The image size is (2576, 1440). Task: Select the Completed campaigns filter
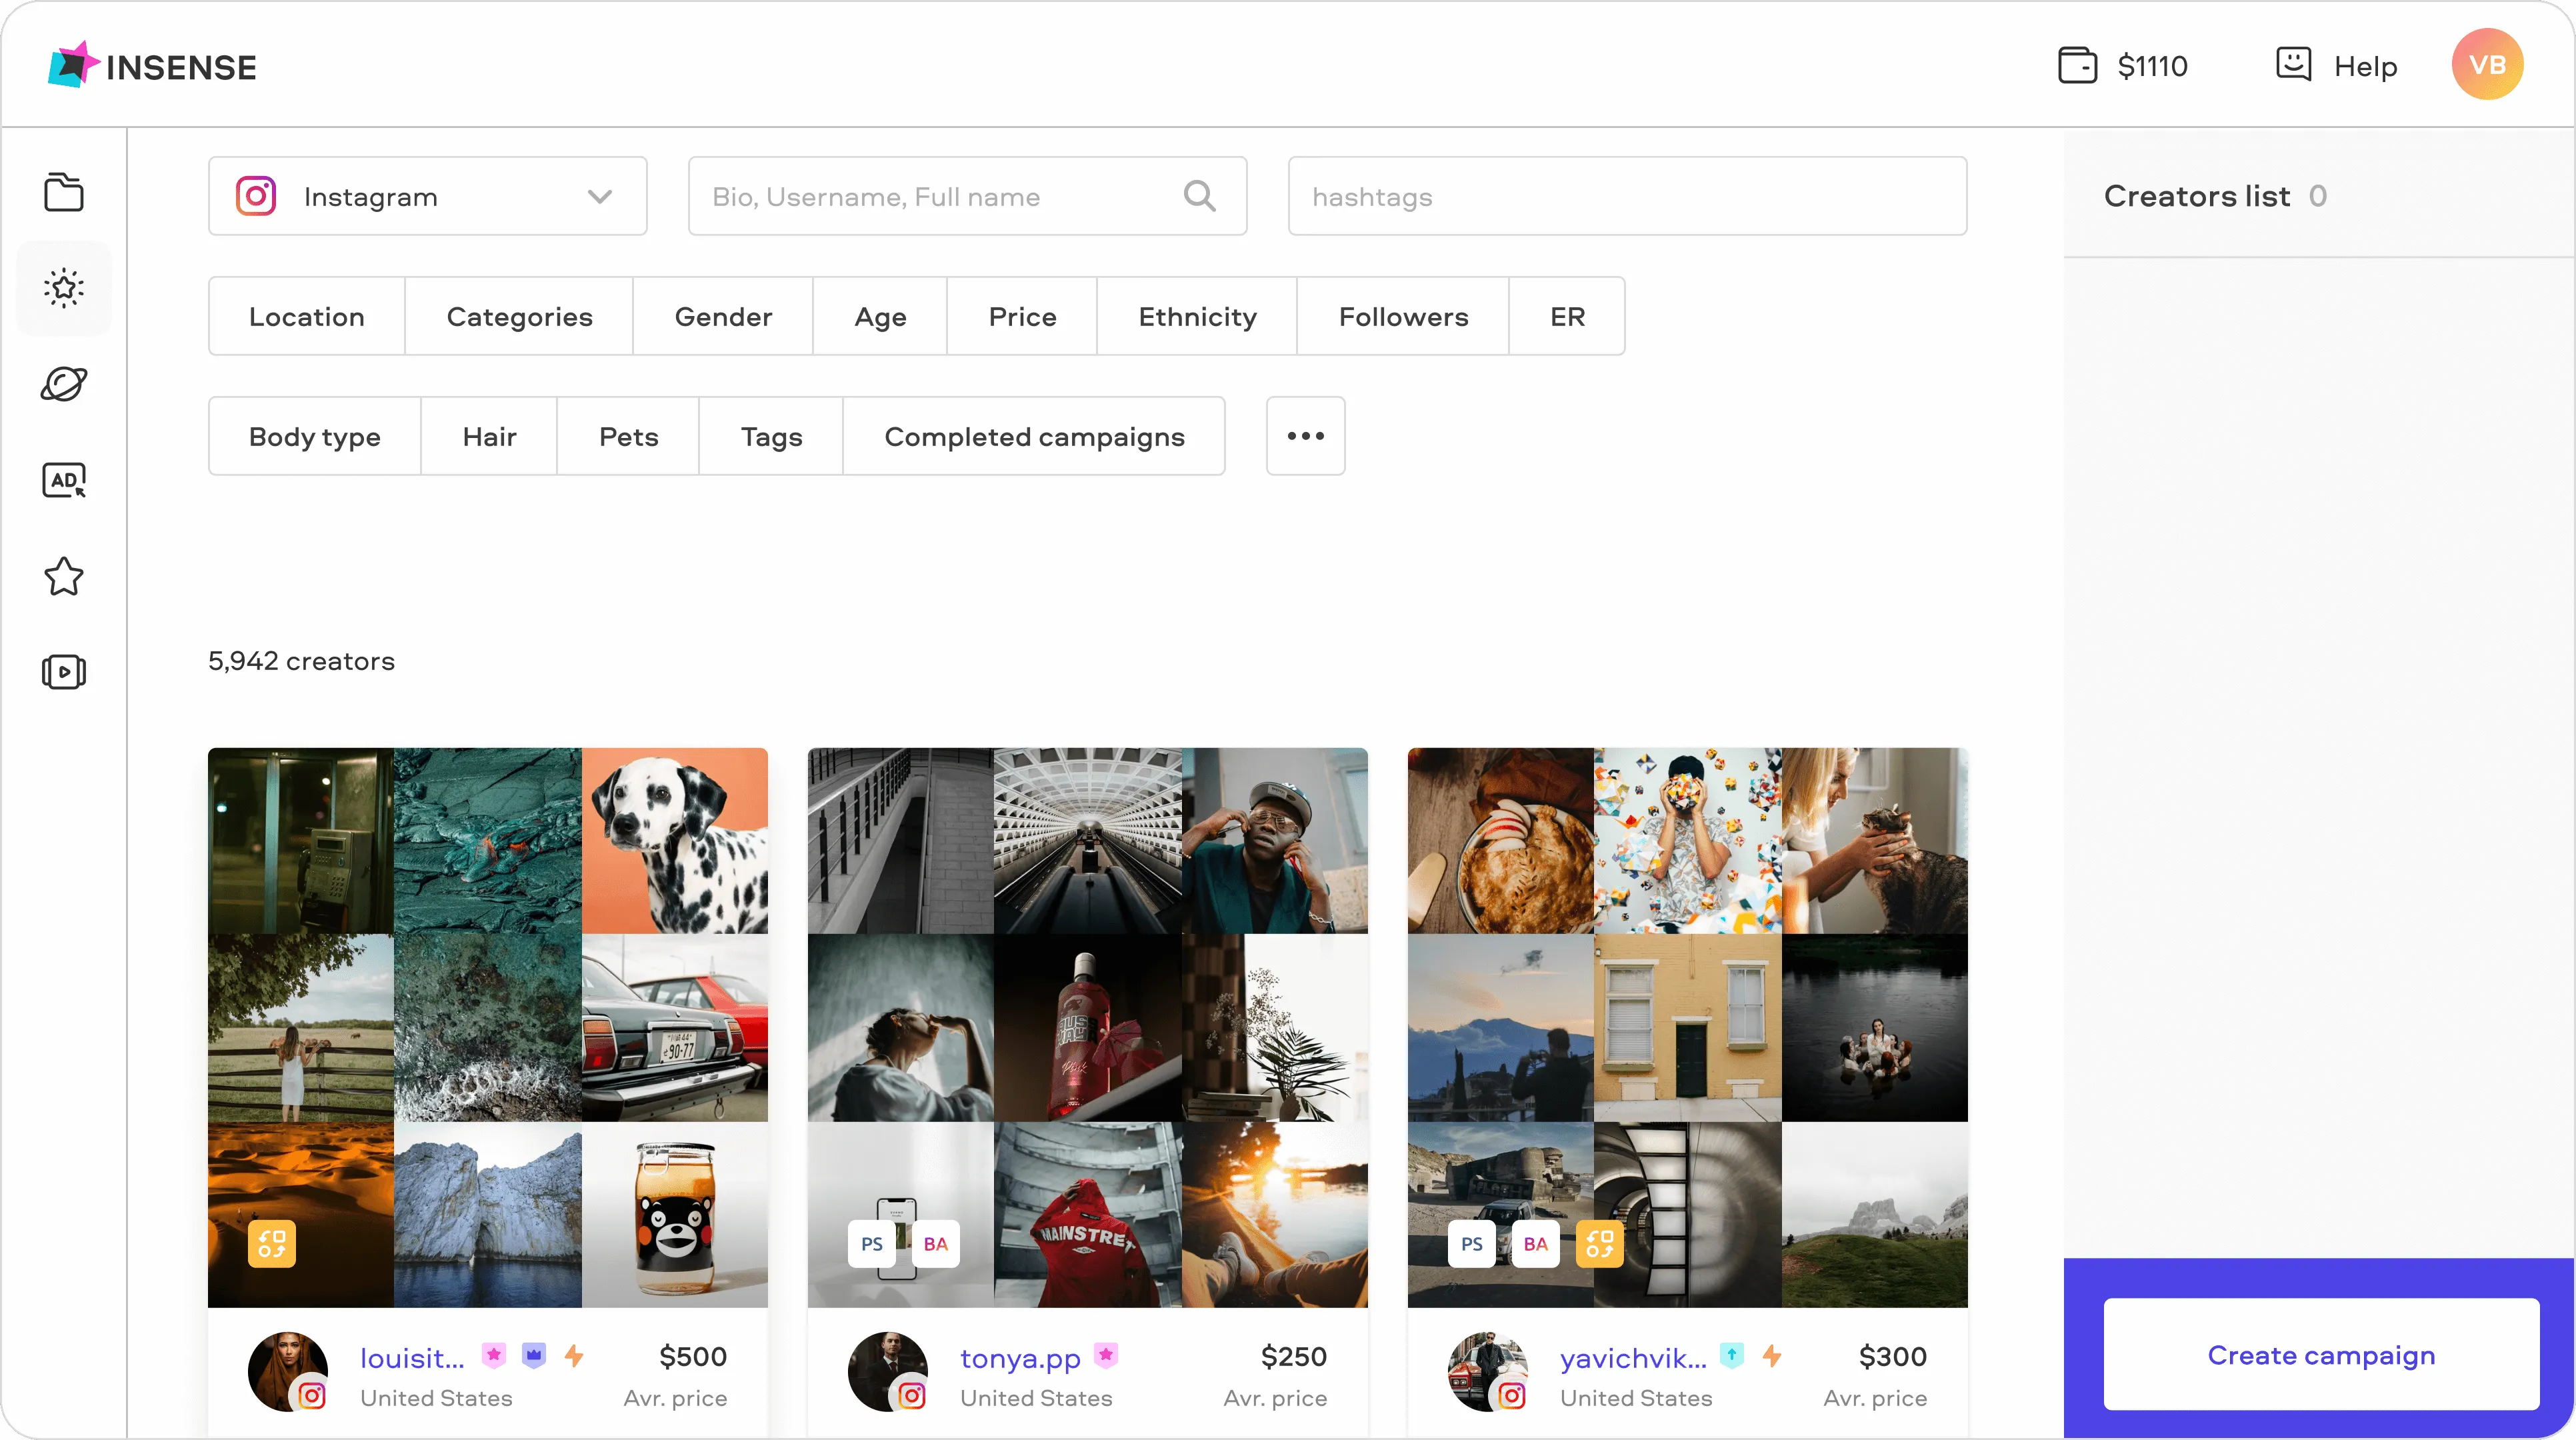(1034, 436)
